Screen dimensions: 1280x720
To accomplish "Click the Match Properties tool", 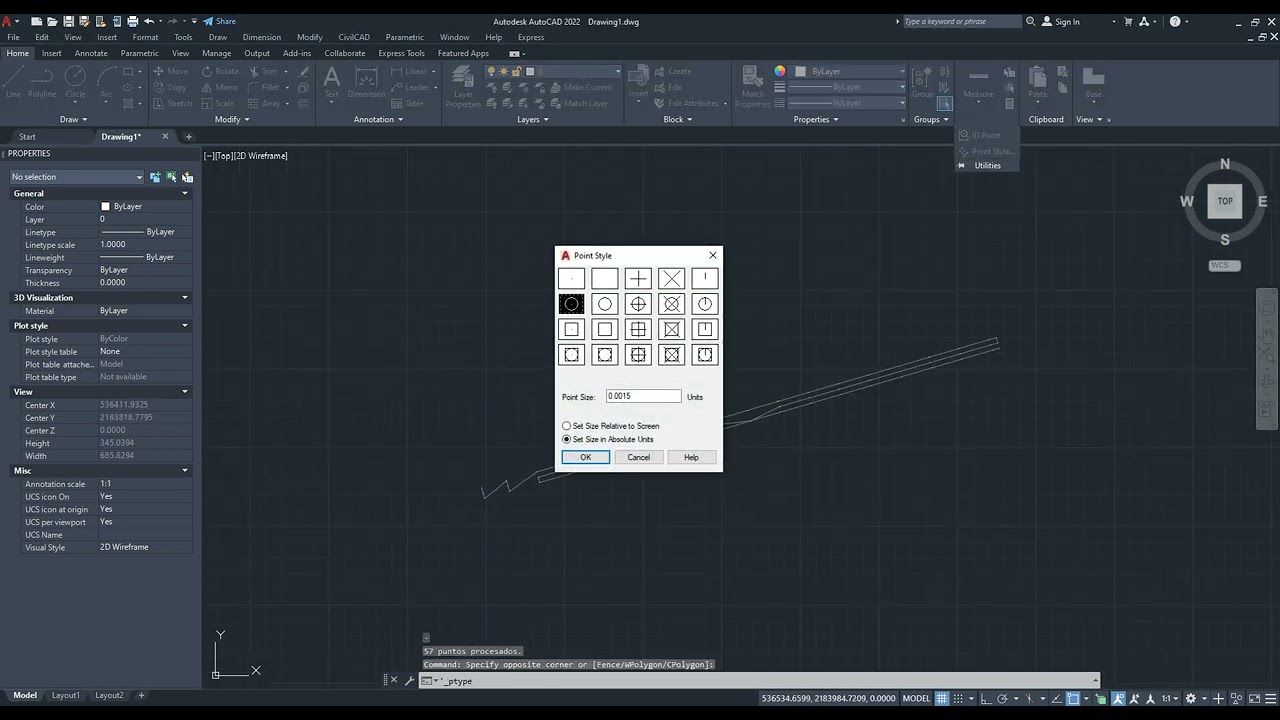I will [752, 86].
